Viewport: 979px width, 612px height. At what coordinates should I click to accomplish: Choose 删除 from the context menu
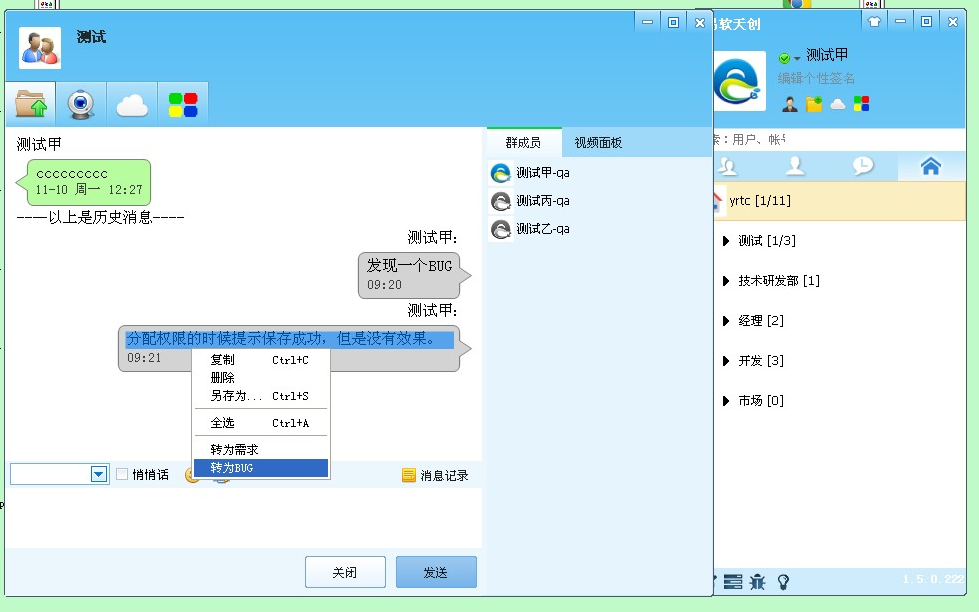(x=261, y=378)
